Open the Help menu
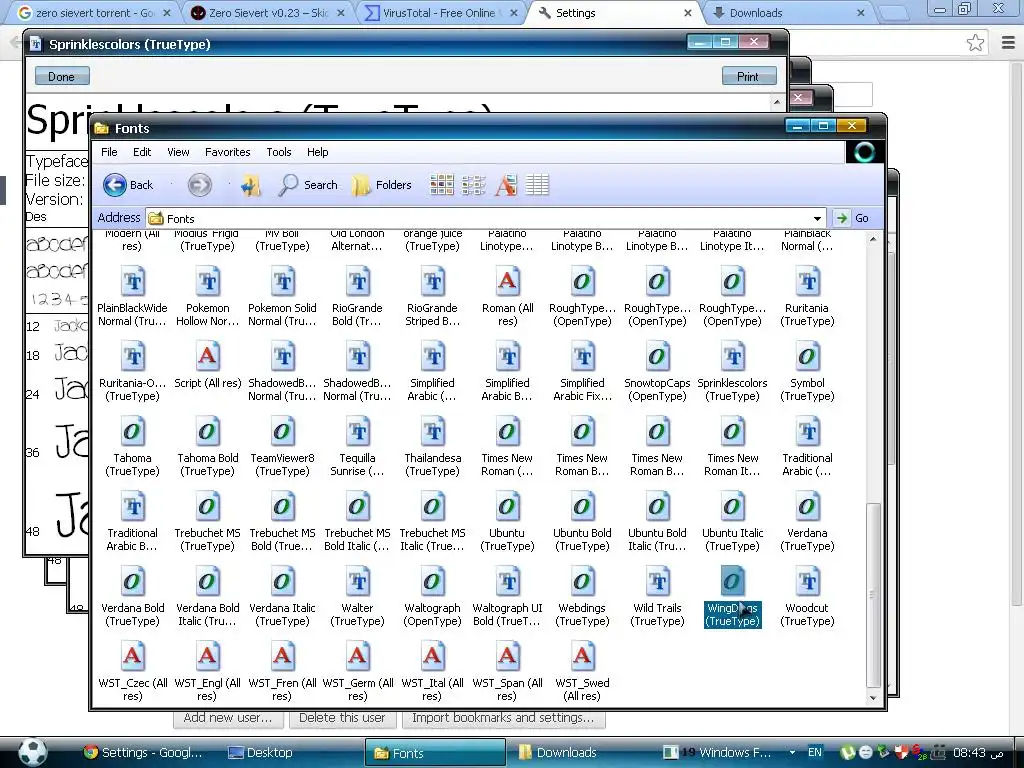The height and width of the screenshot is (768, 1024). (x=317, y=152)
